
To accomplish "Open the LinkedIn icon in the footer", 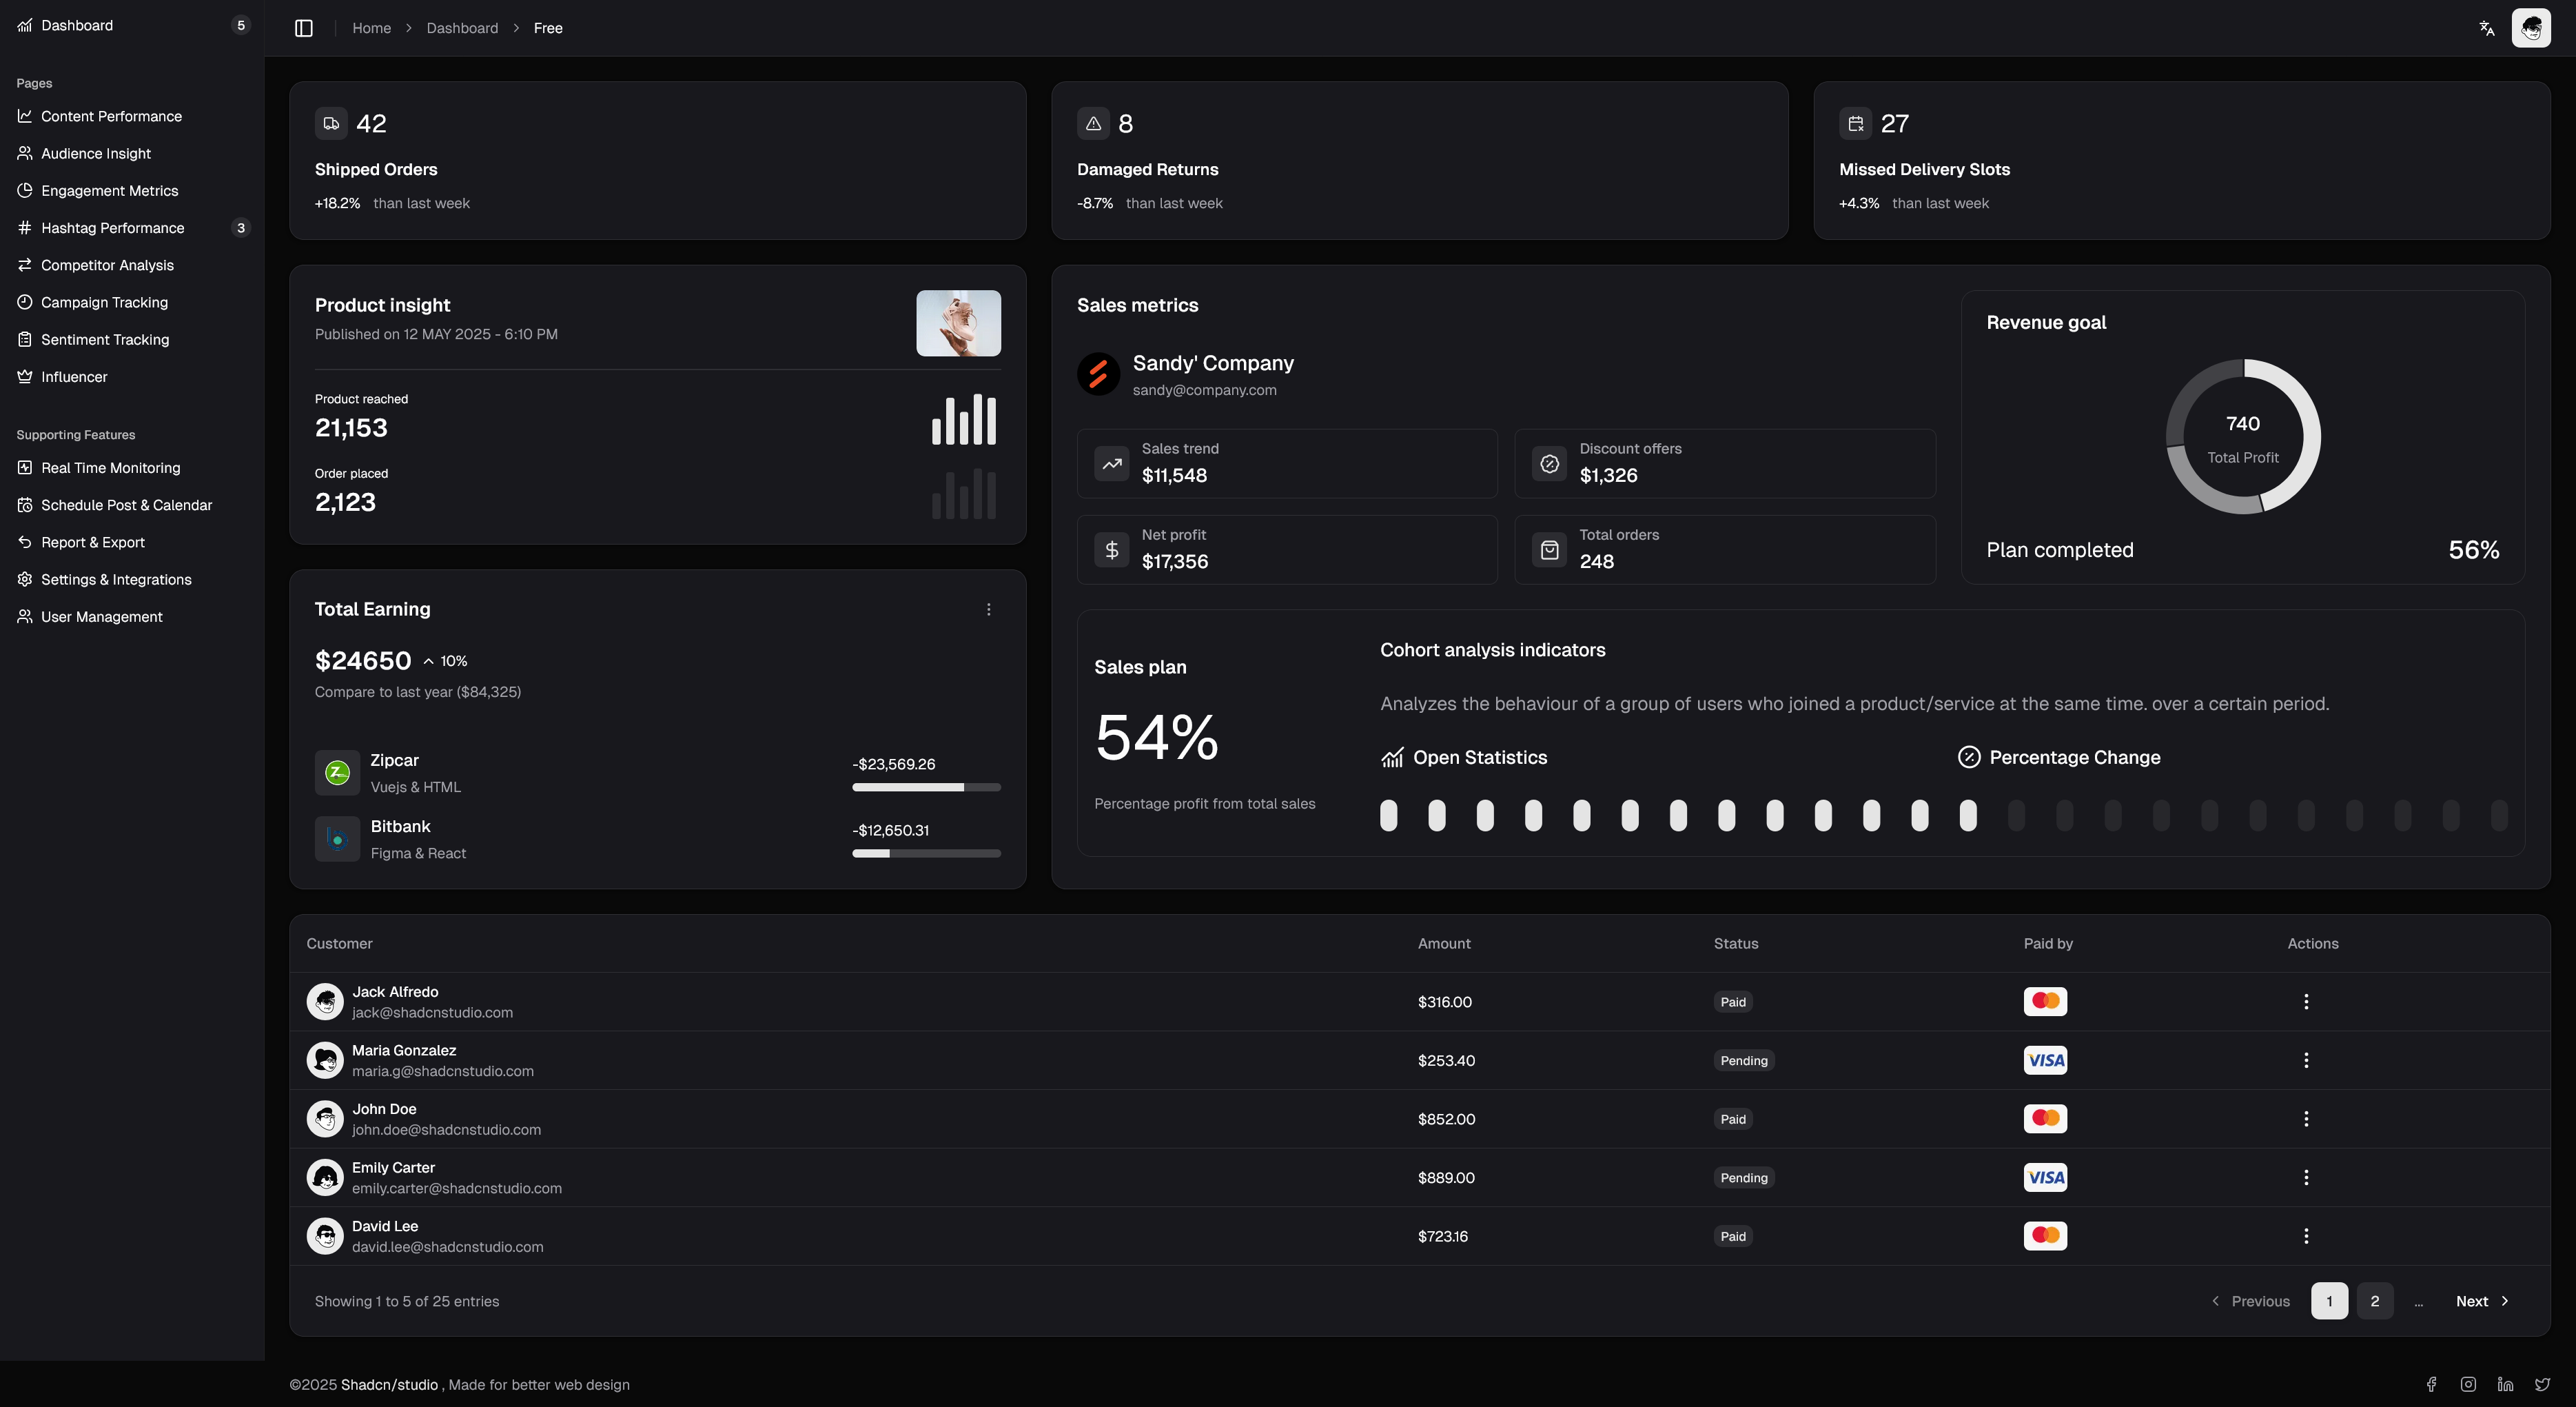I will 2505,1384.
